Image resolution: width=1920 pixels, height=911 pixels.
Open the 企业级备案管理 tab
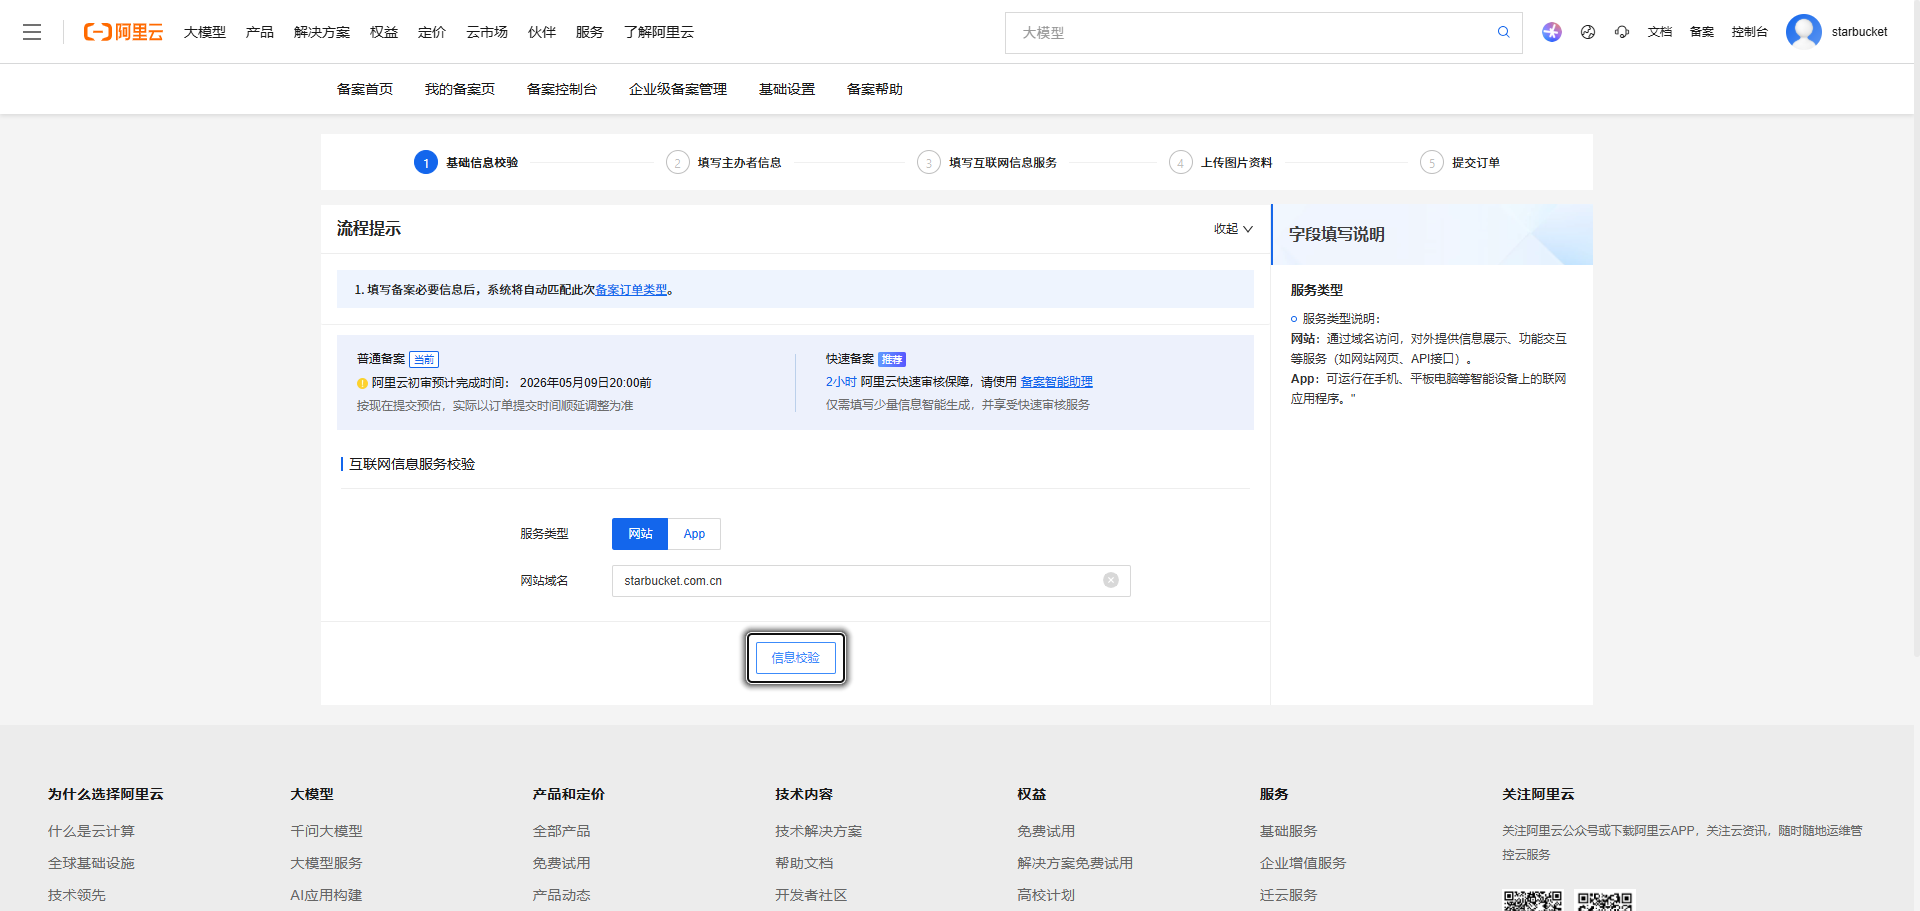click(678, 89)
